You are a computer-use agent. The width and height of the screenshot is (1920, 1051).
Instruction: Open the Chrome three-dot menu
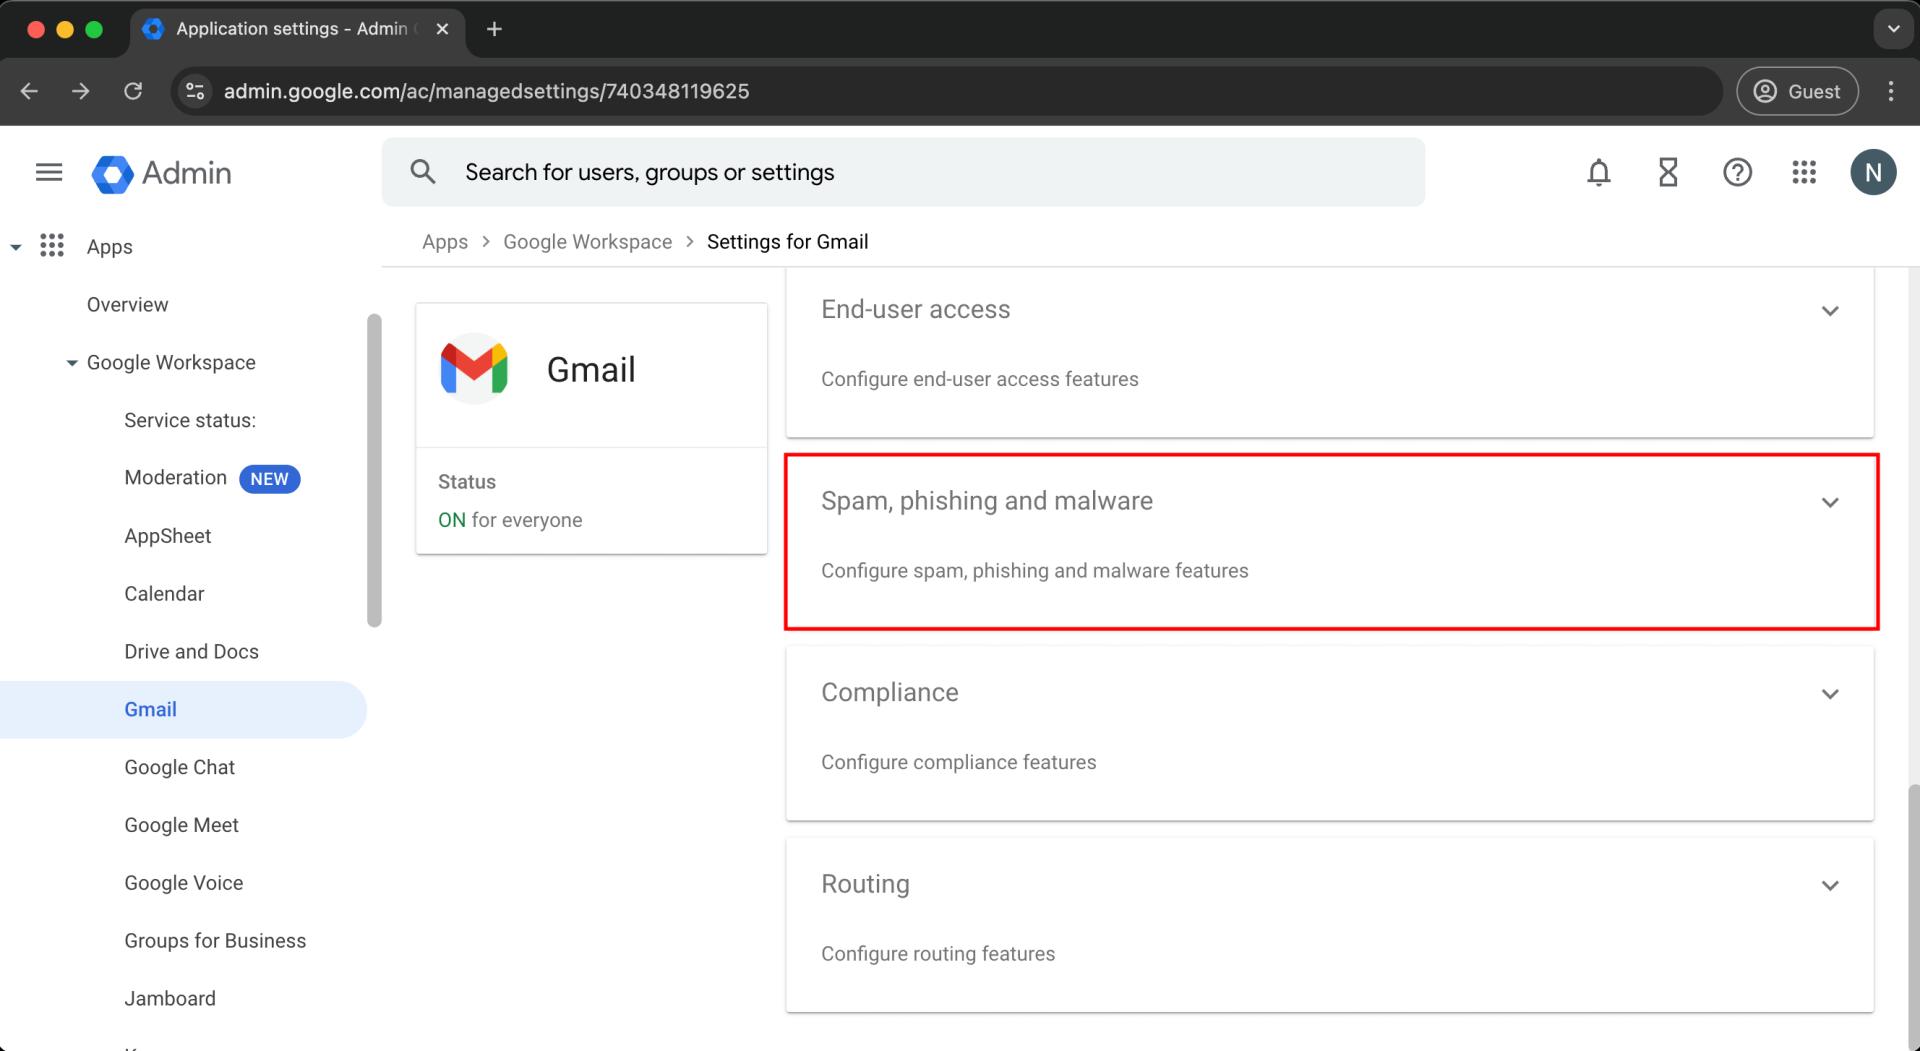[1890, 91]
